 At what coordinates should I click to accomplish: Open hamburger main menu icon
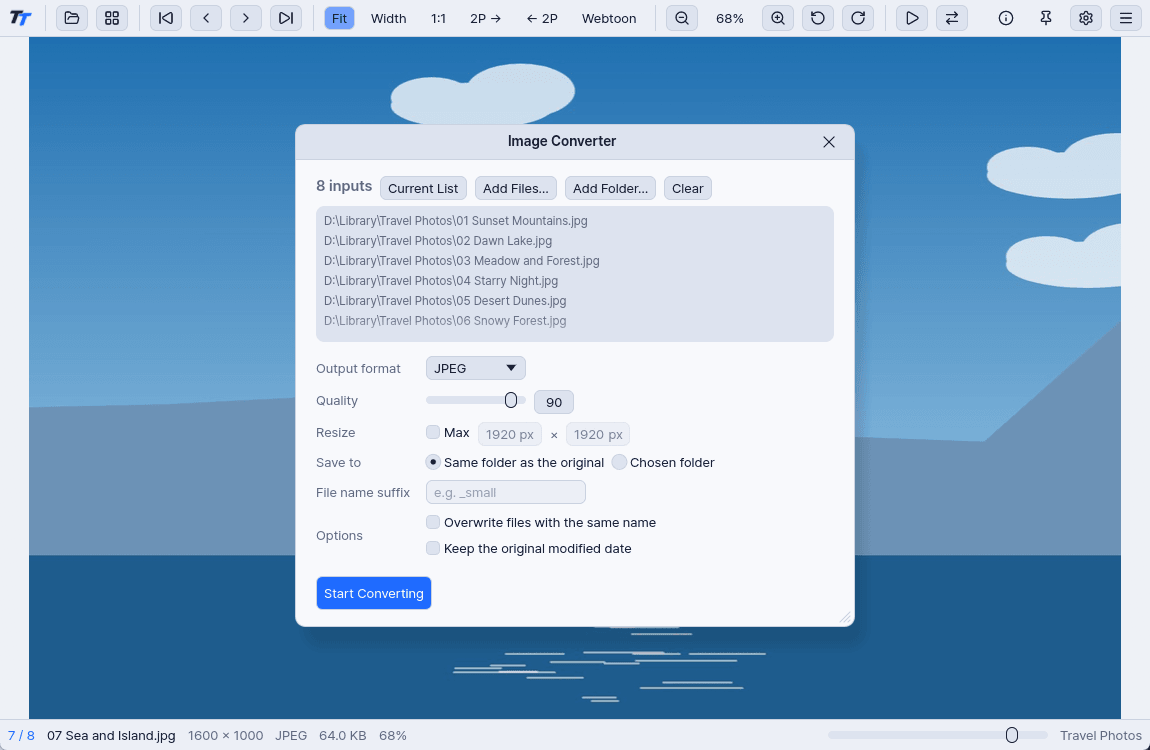click(x=1126, y=18)
